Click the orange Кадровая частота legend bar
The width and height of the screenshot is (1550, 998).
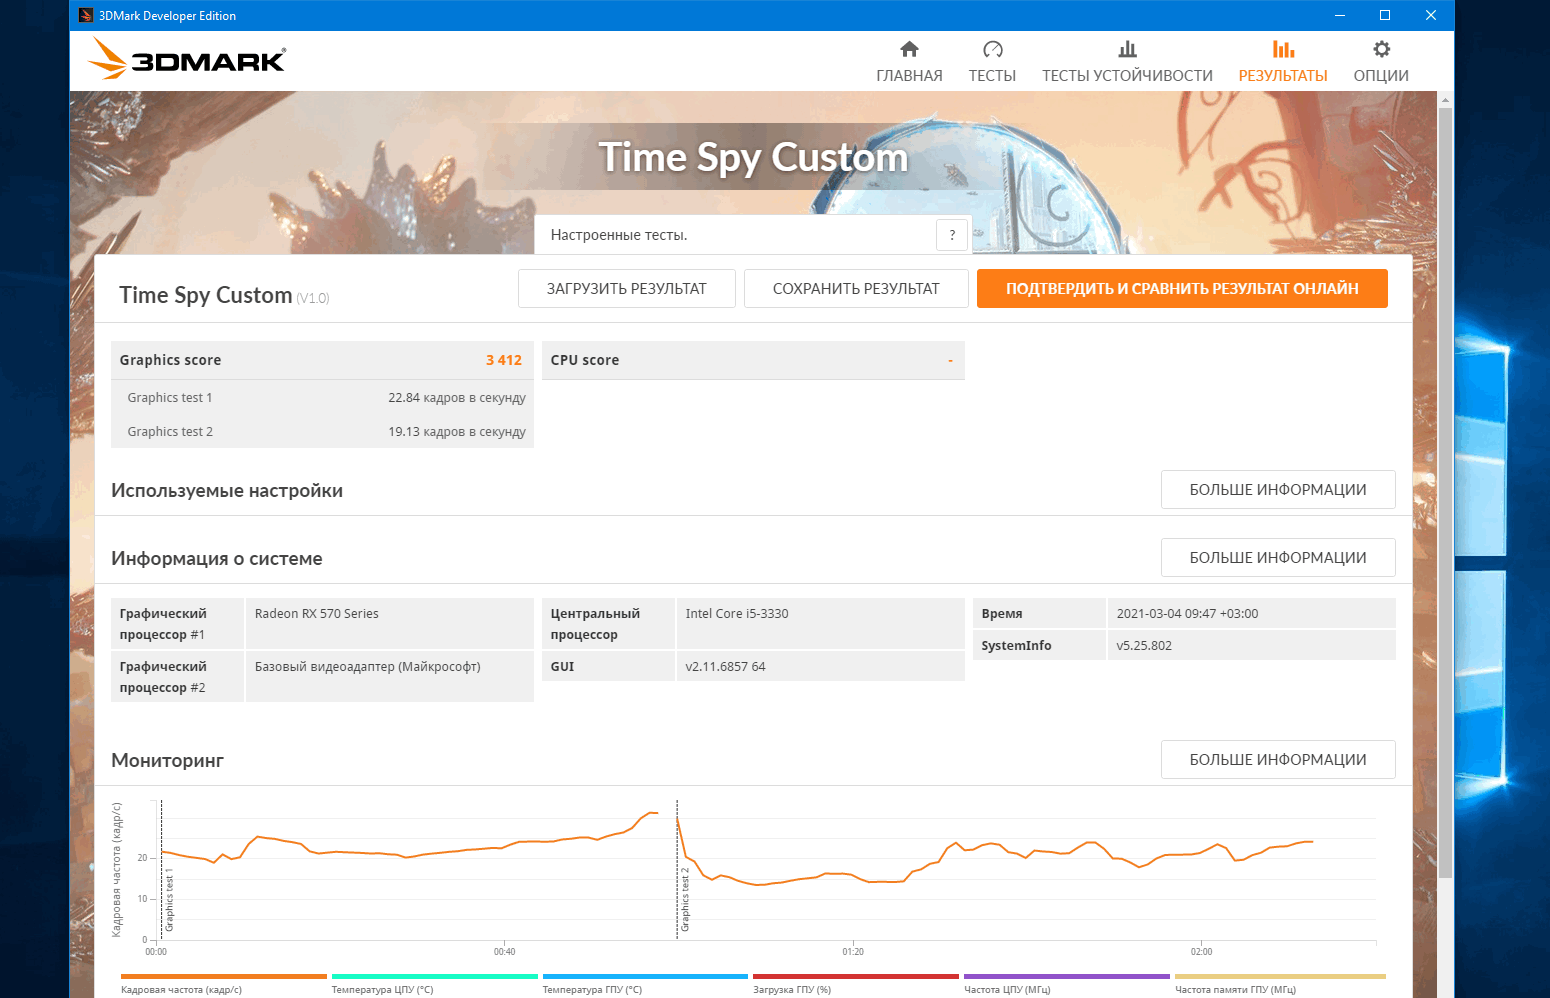(x=224, y=976)
